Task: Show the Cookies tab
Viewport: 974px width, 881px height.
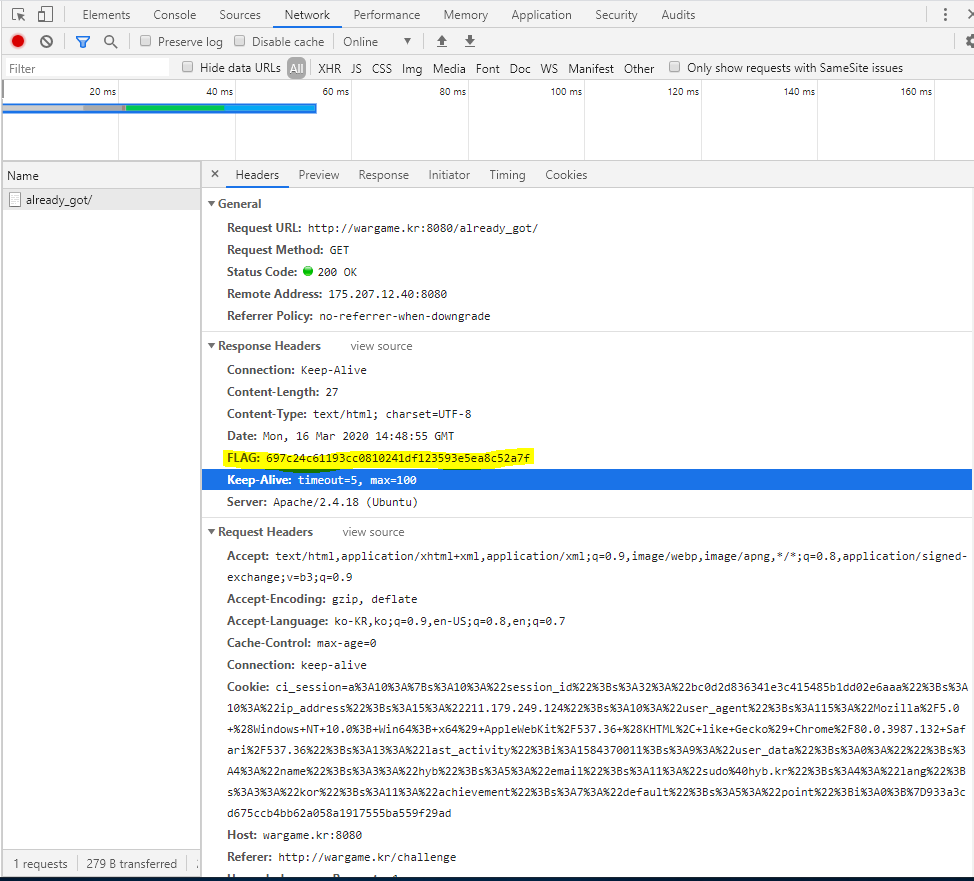Action: (x=566, y=175)
